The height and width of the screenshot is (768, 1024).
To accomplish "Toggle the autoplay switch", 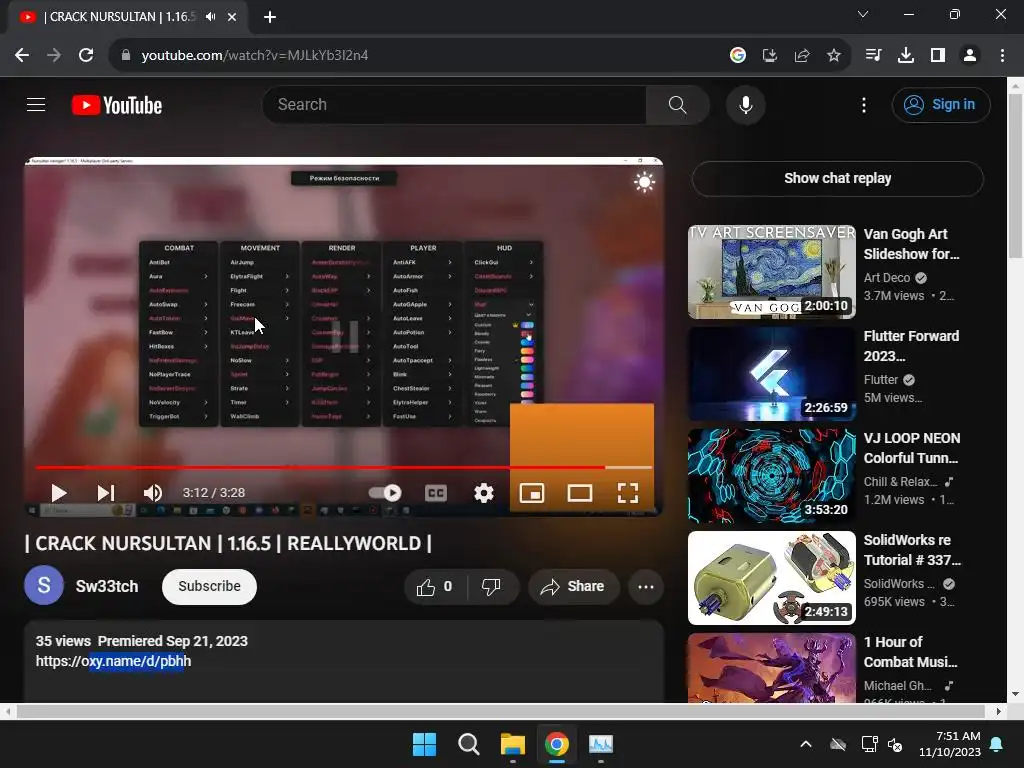I will (385, 493).
